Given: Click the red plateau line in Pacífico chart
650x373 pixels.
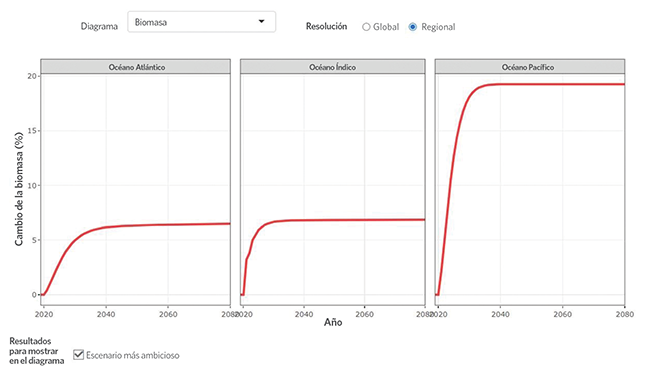Looking at the screenshot, I should [x=564, y=85].
